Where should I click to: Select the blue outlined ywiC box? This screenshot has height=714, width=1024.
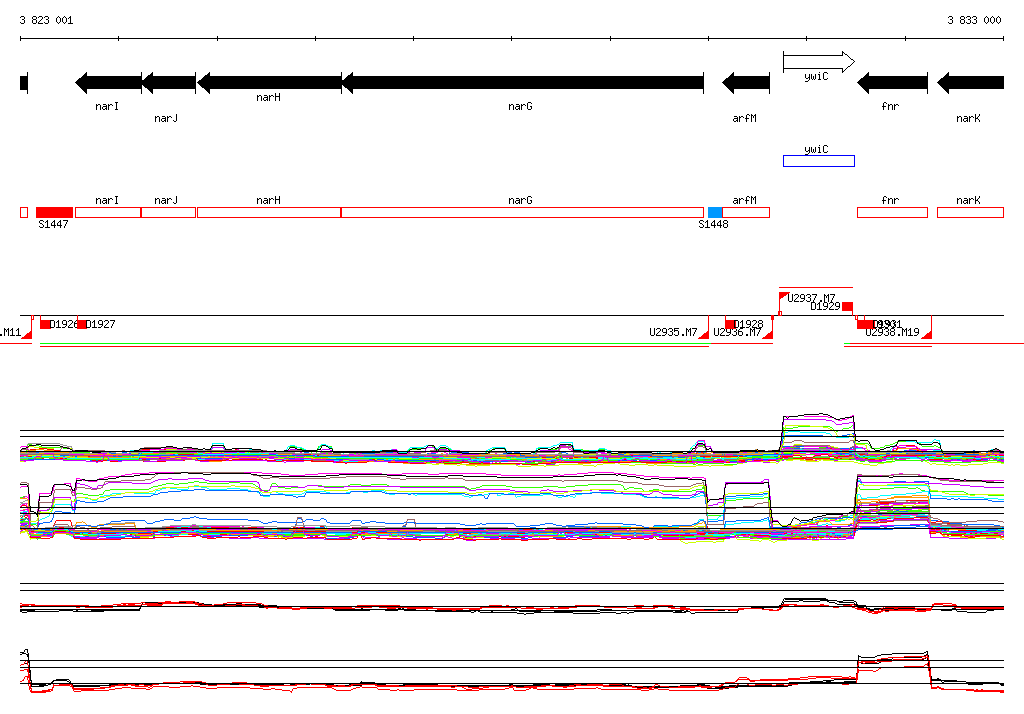(x=819, y=161)
